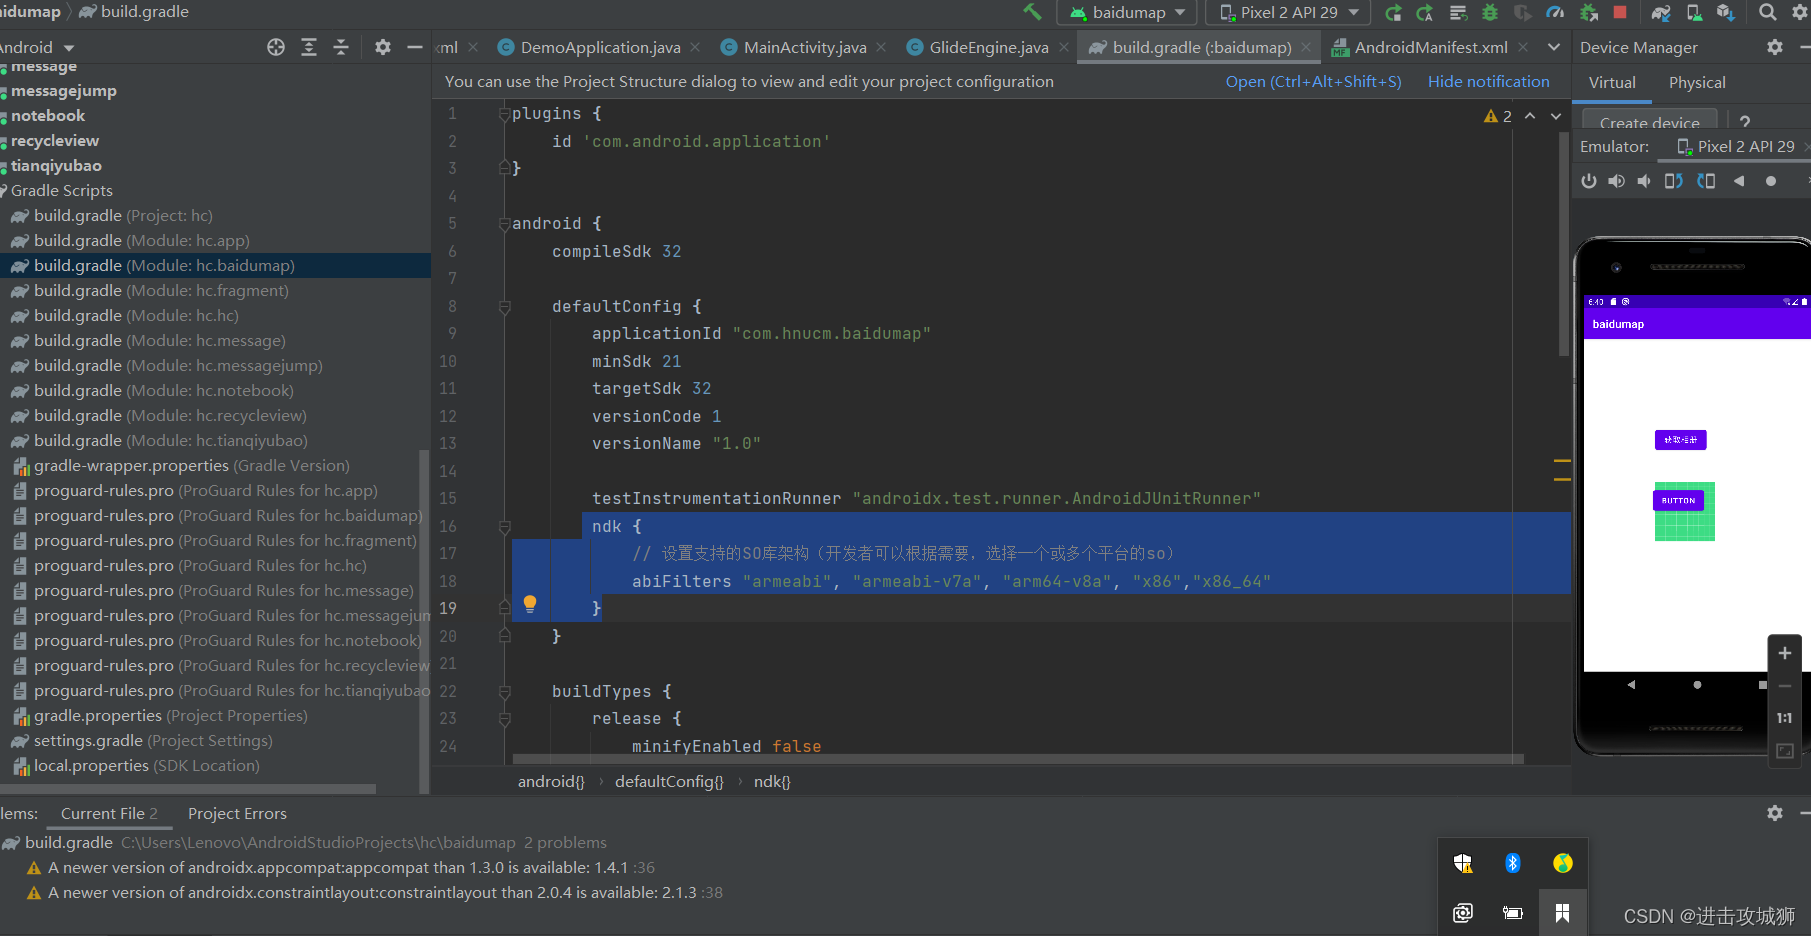Click emulator 1:1 actual size button
This screenshot has height=936, width=1811.
tap(1785, 718)
